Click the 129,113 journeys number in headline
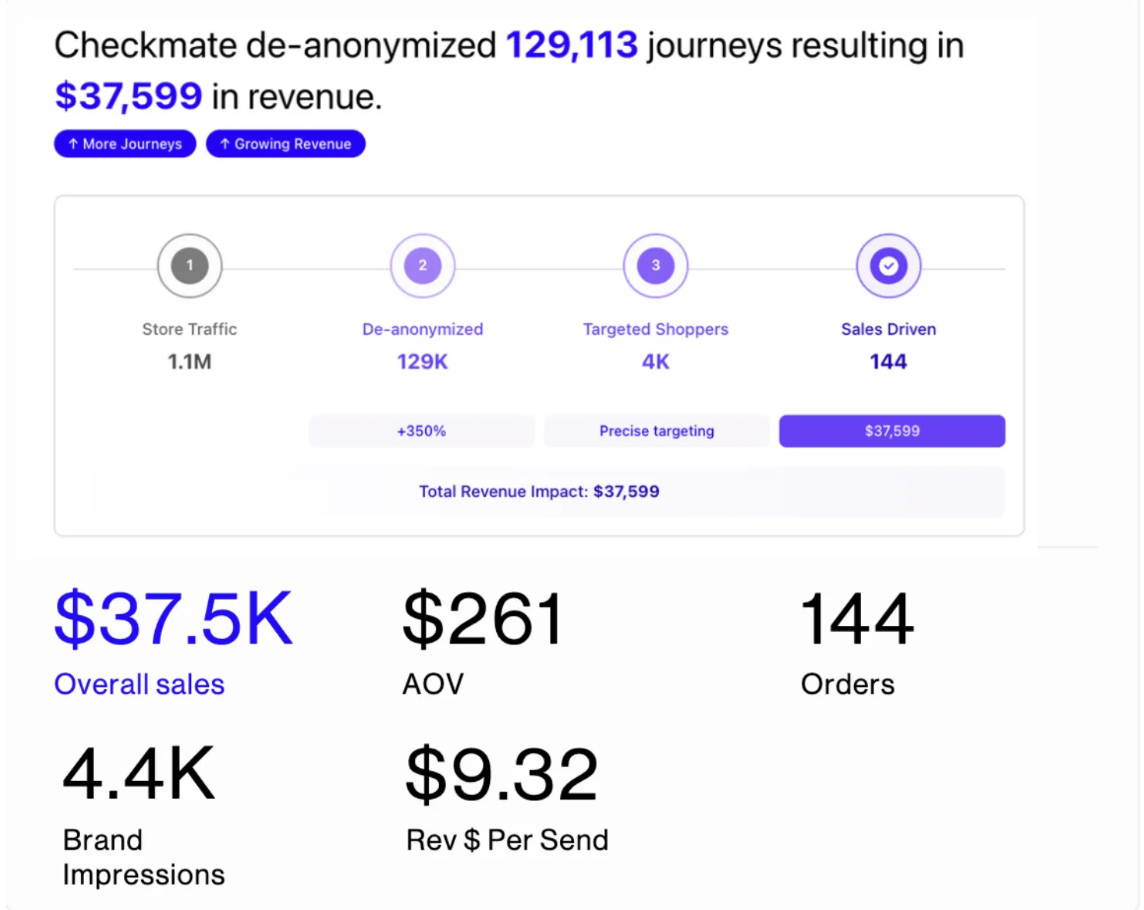The height and width of the screenshot is (910, 1144). coord(572,45)
